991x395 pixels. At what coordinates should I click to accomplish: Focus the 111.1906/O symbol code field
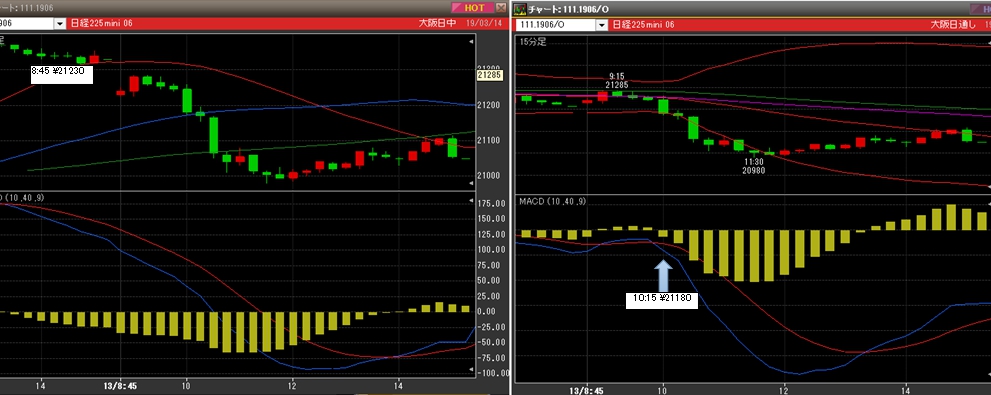(x=556, y=25)
